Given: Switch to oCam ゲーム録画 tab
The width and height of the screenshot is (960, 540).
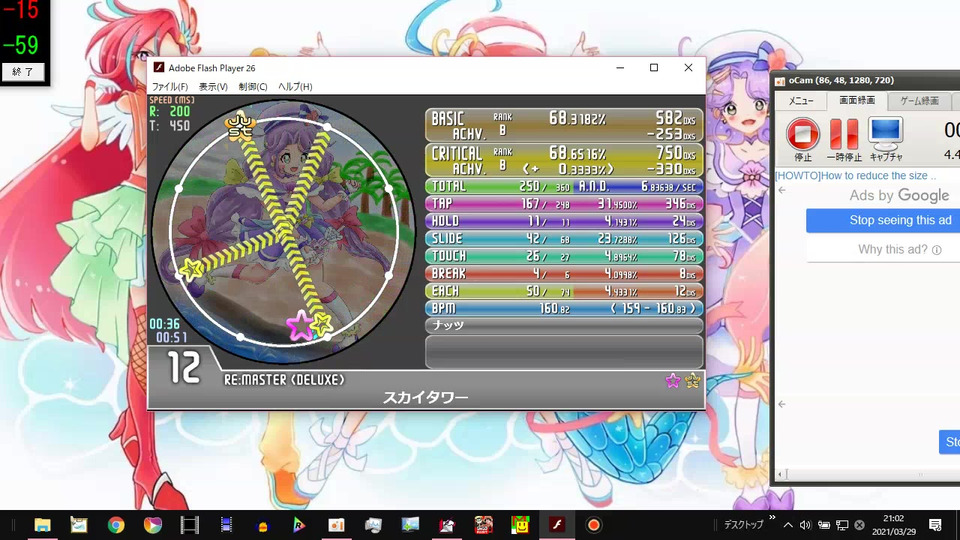Looking at the screenshot, I should (x=919, y=101).
